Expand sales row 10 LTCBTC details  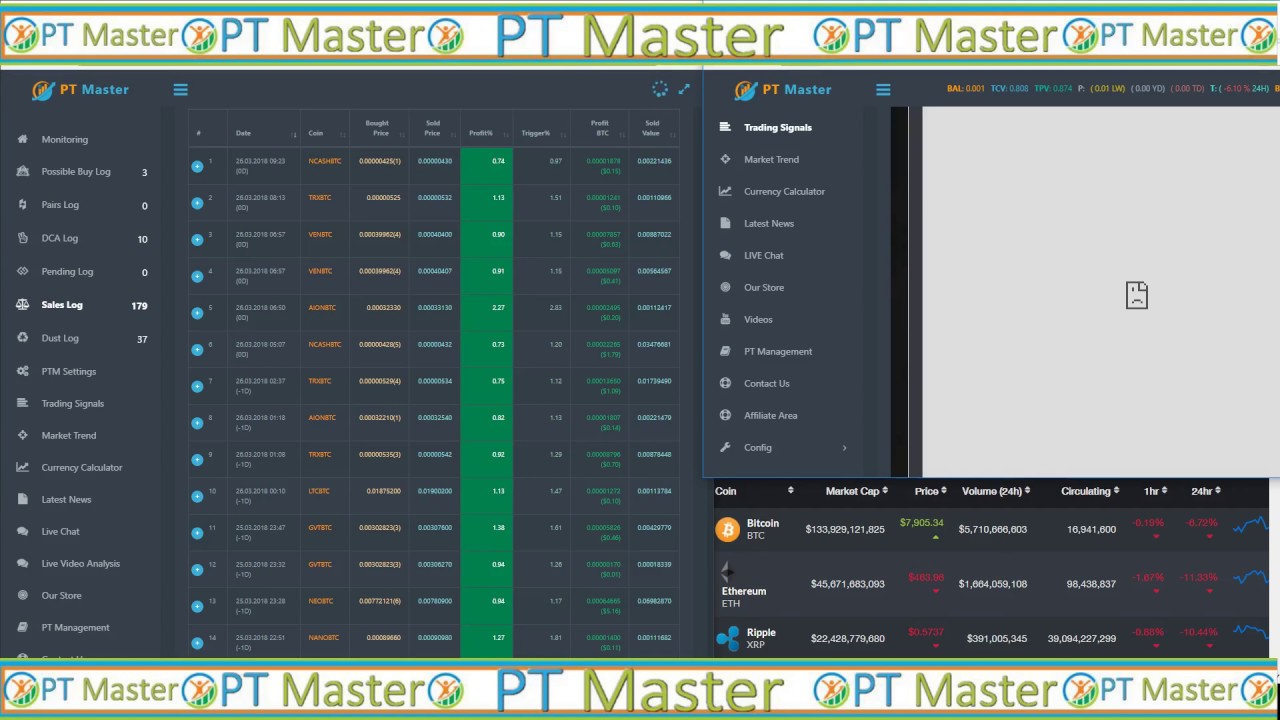(197, 495)
